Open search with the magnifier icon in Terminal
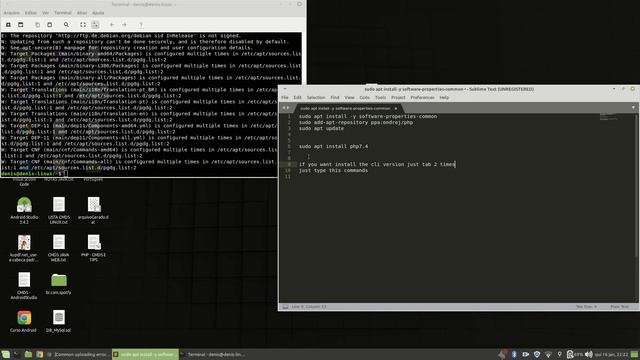The width and height of the screenshot is (640, 360). click(x=66, y=25)
